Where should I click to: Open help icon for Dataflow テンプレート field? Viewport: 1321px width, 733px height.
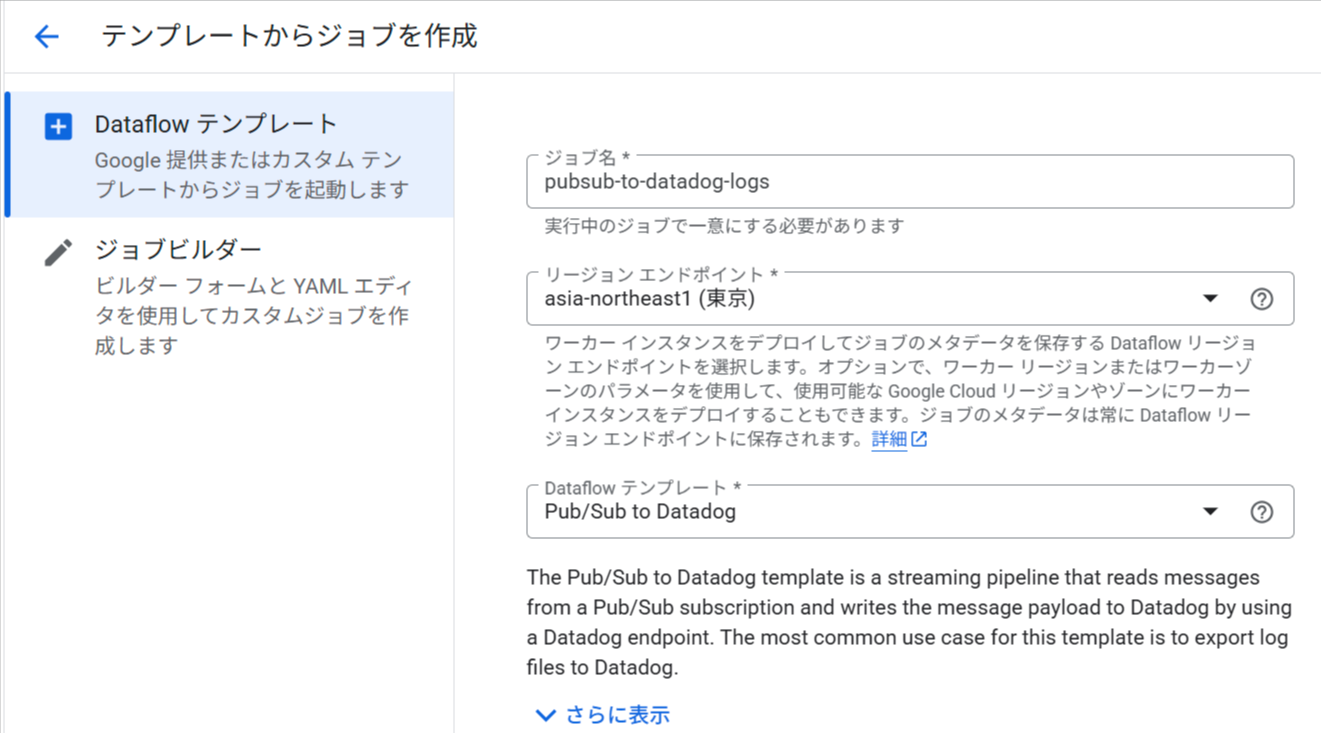(1262, 512)
